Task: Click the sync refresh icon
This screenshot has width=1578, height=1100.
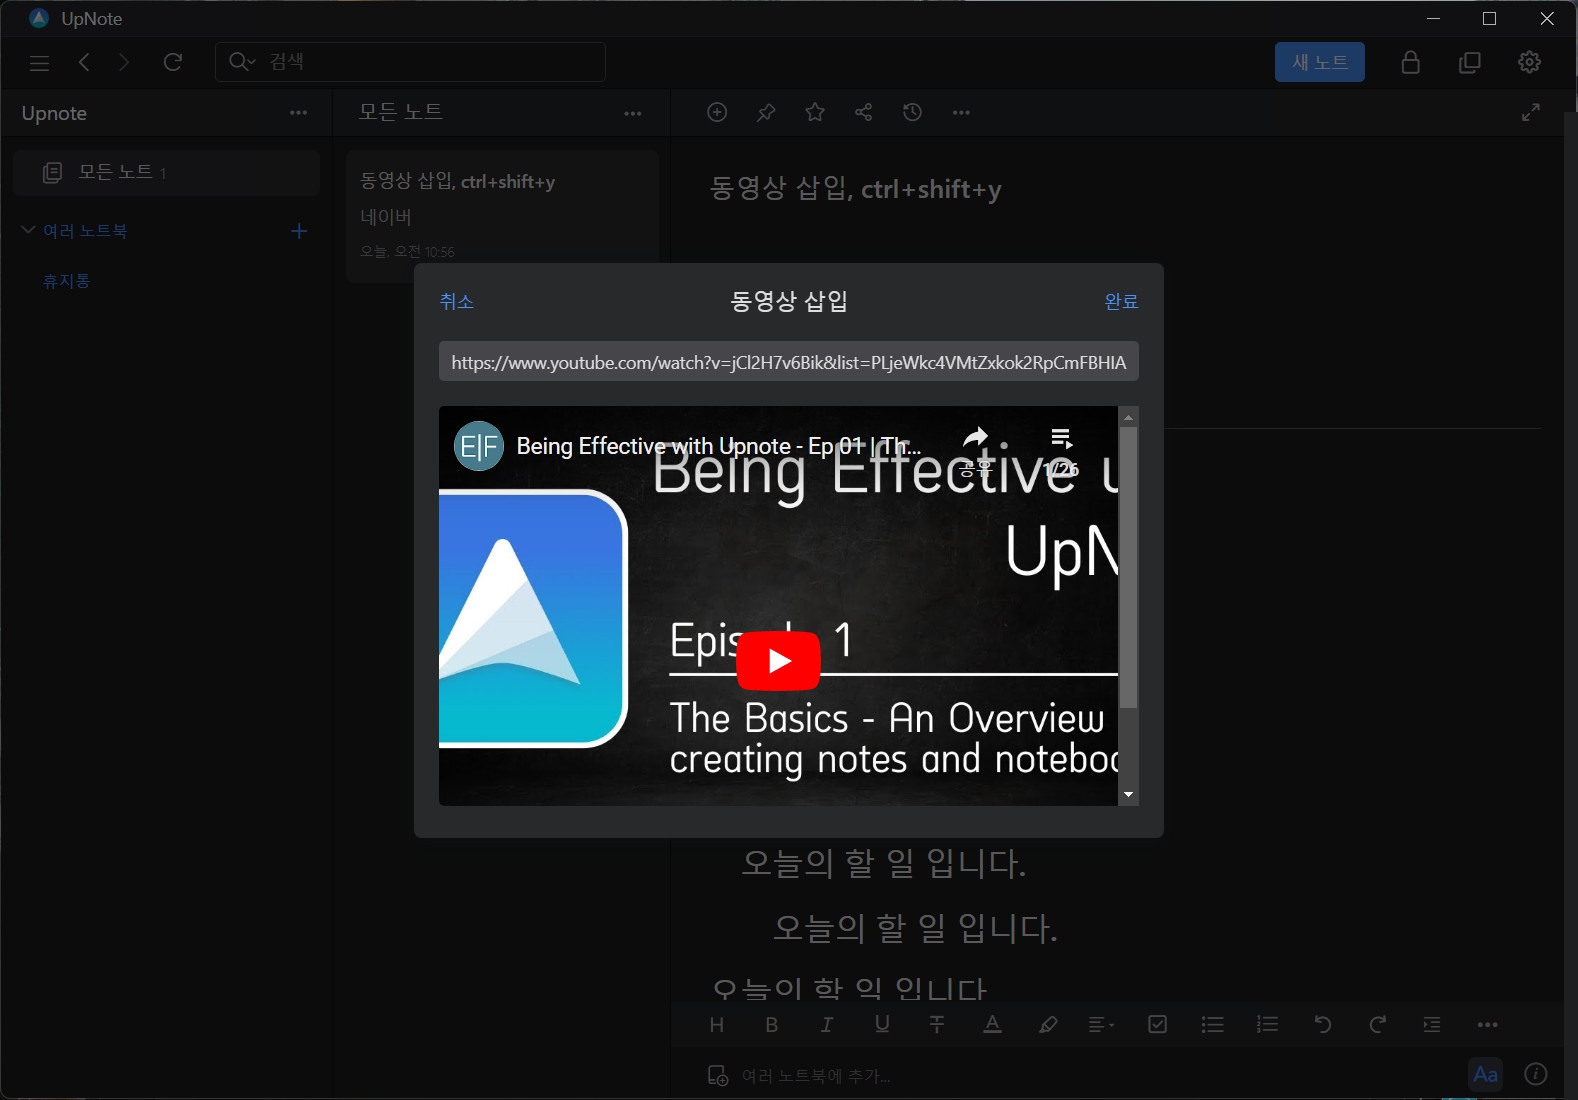Action: pyautogui.click(x=173, y=62)
